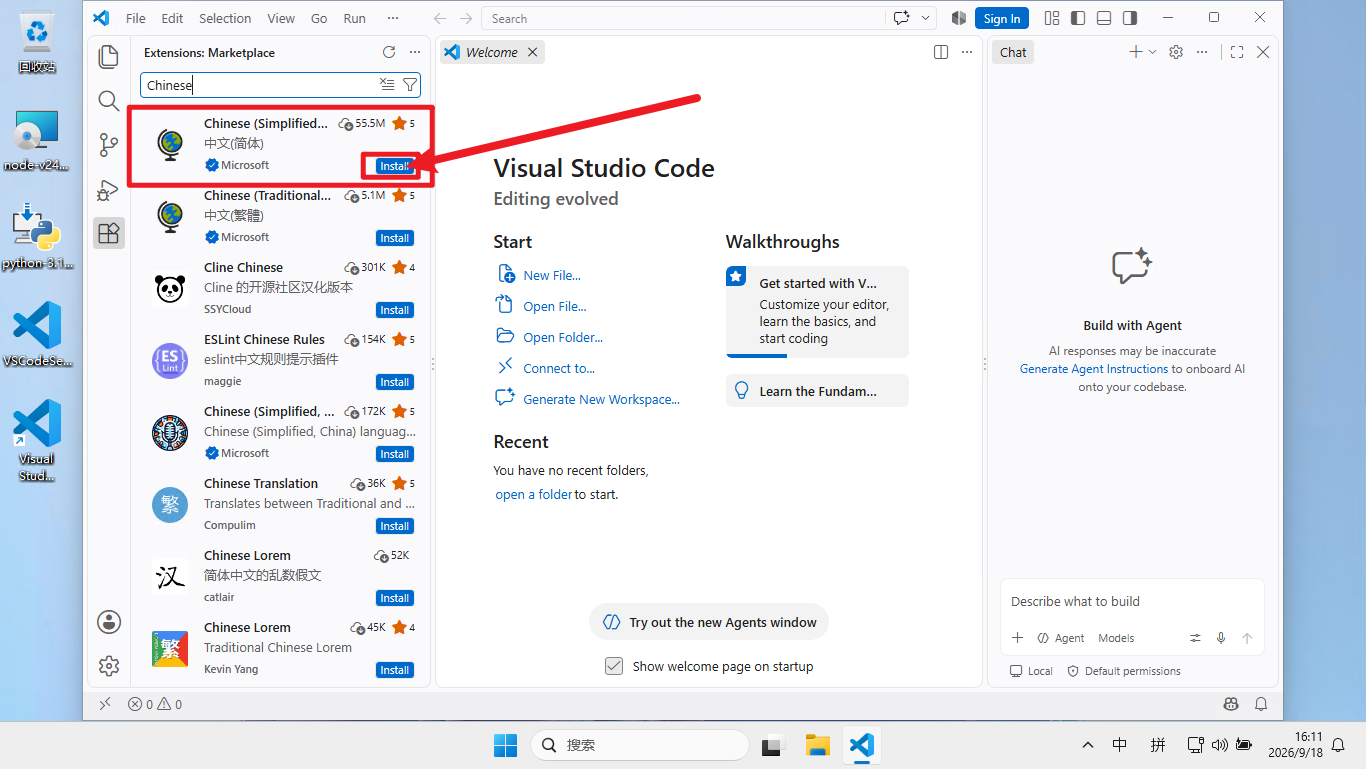Open remote window indicator in status bar

[x=105, y=704]
